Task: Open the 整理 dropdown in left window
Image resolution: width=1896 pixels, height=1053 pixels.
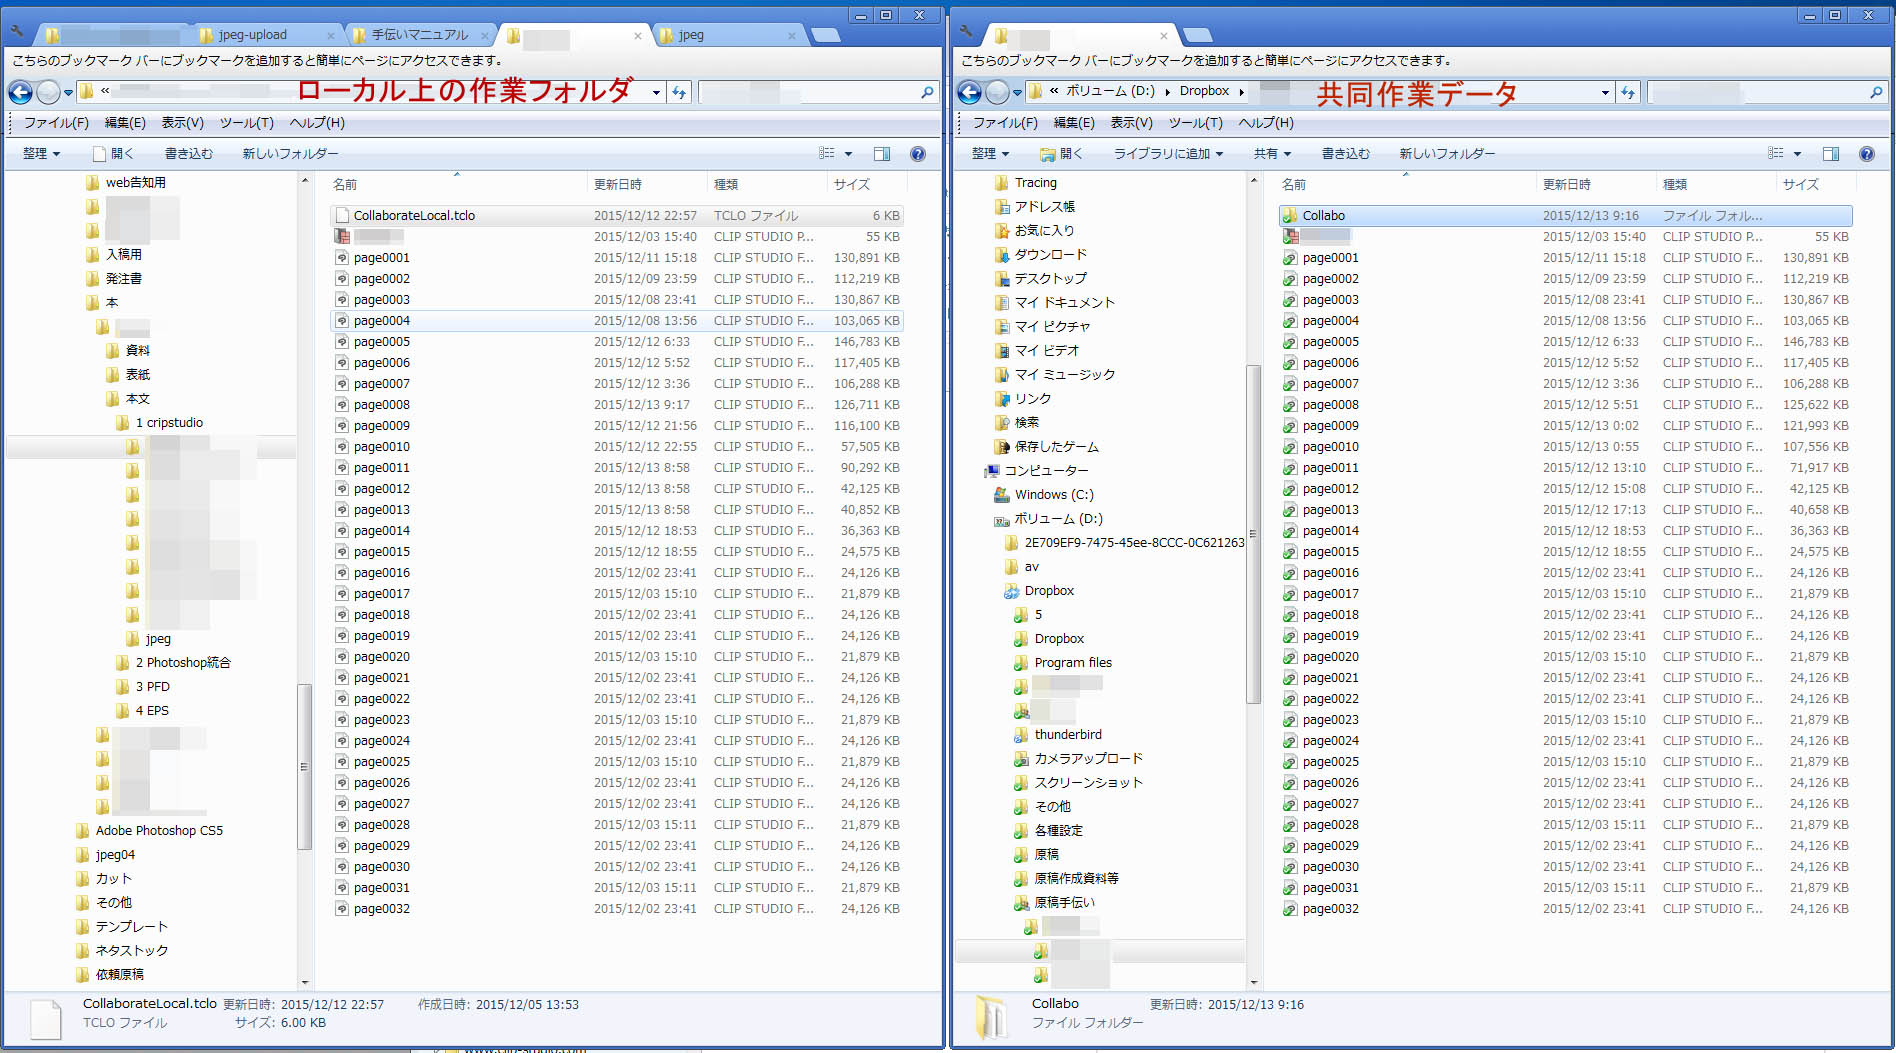Action: tap(41, 154)
